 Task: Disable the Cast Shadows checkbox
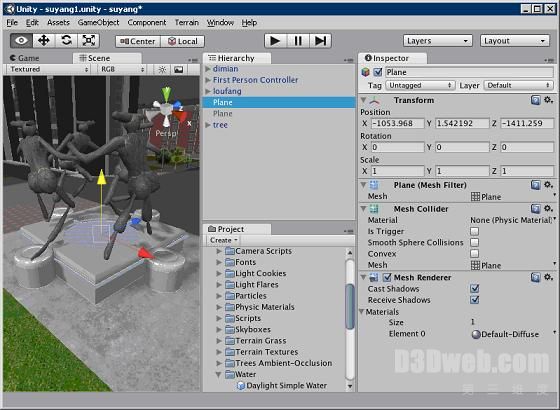pos(474,289)
